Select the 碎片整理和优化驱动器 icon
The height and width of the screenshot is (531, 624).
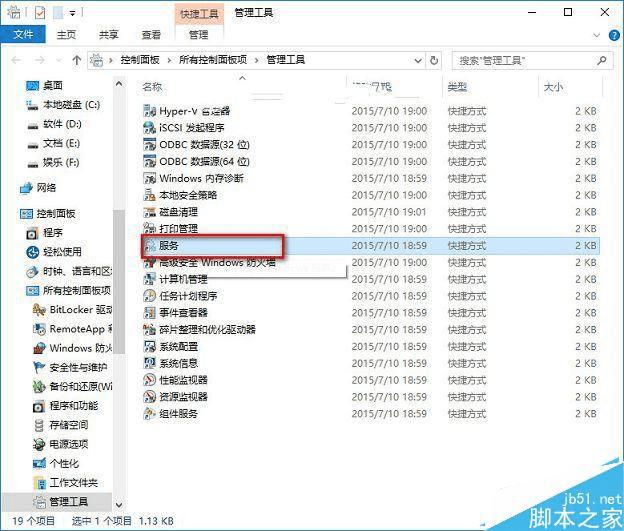click(x=149, y=329)
